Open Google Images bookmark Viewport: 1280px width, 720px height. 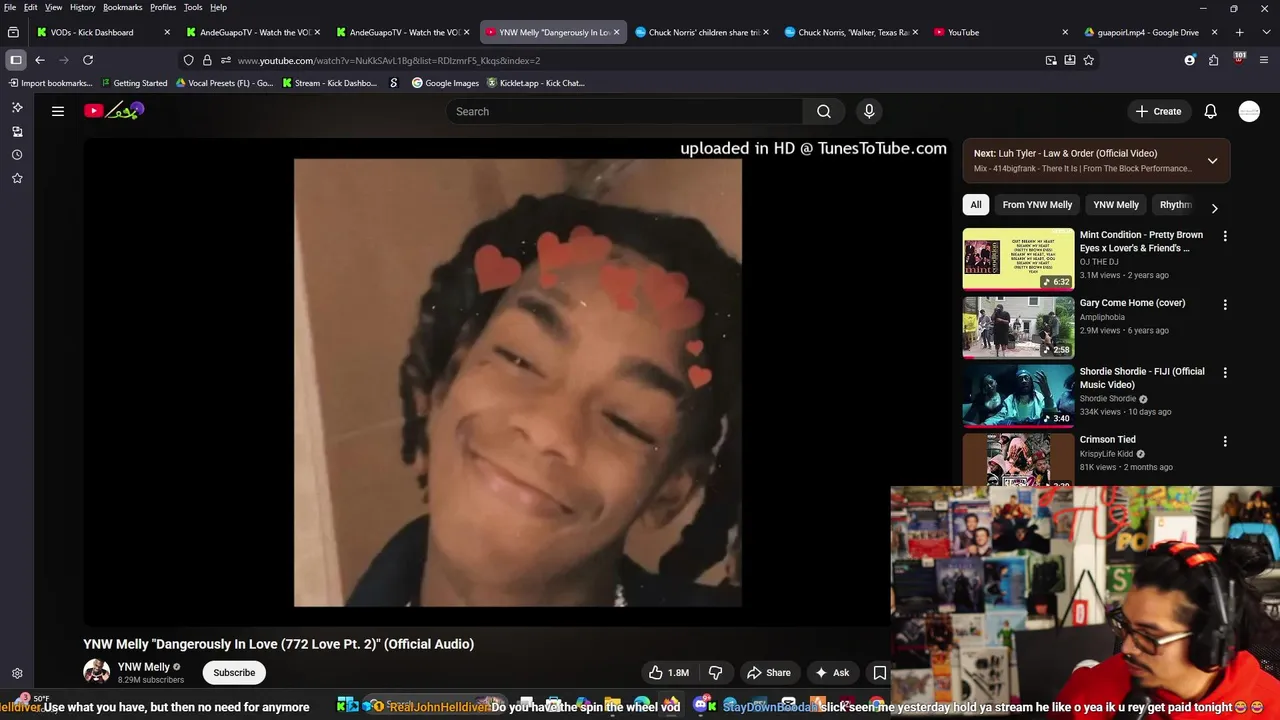[x=445, y=83]
